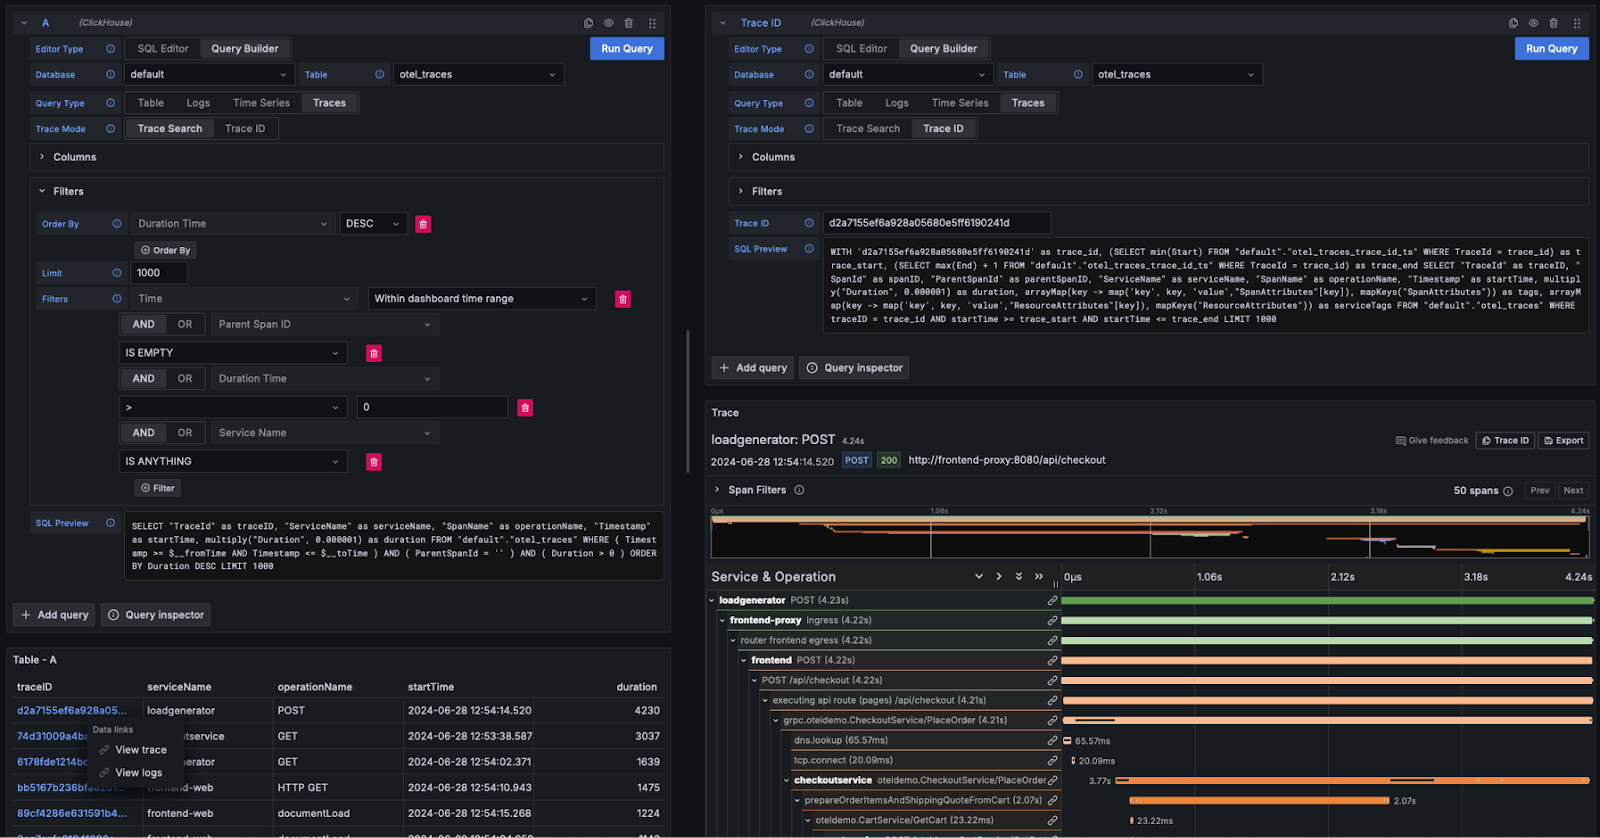Open the DESC sort direction dropdown
Image resolution: width=1600 pixels, height=838 pixels.
coord(373,224)
